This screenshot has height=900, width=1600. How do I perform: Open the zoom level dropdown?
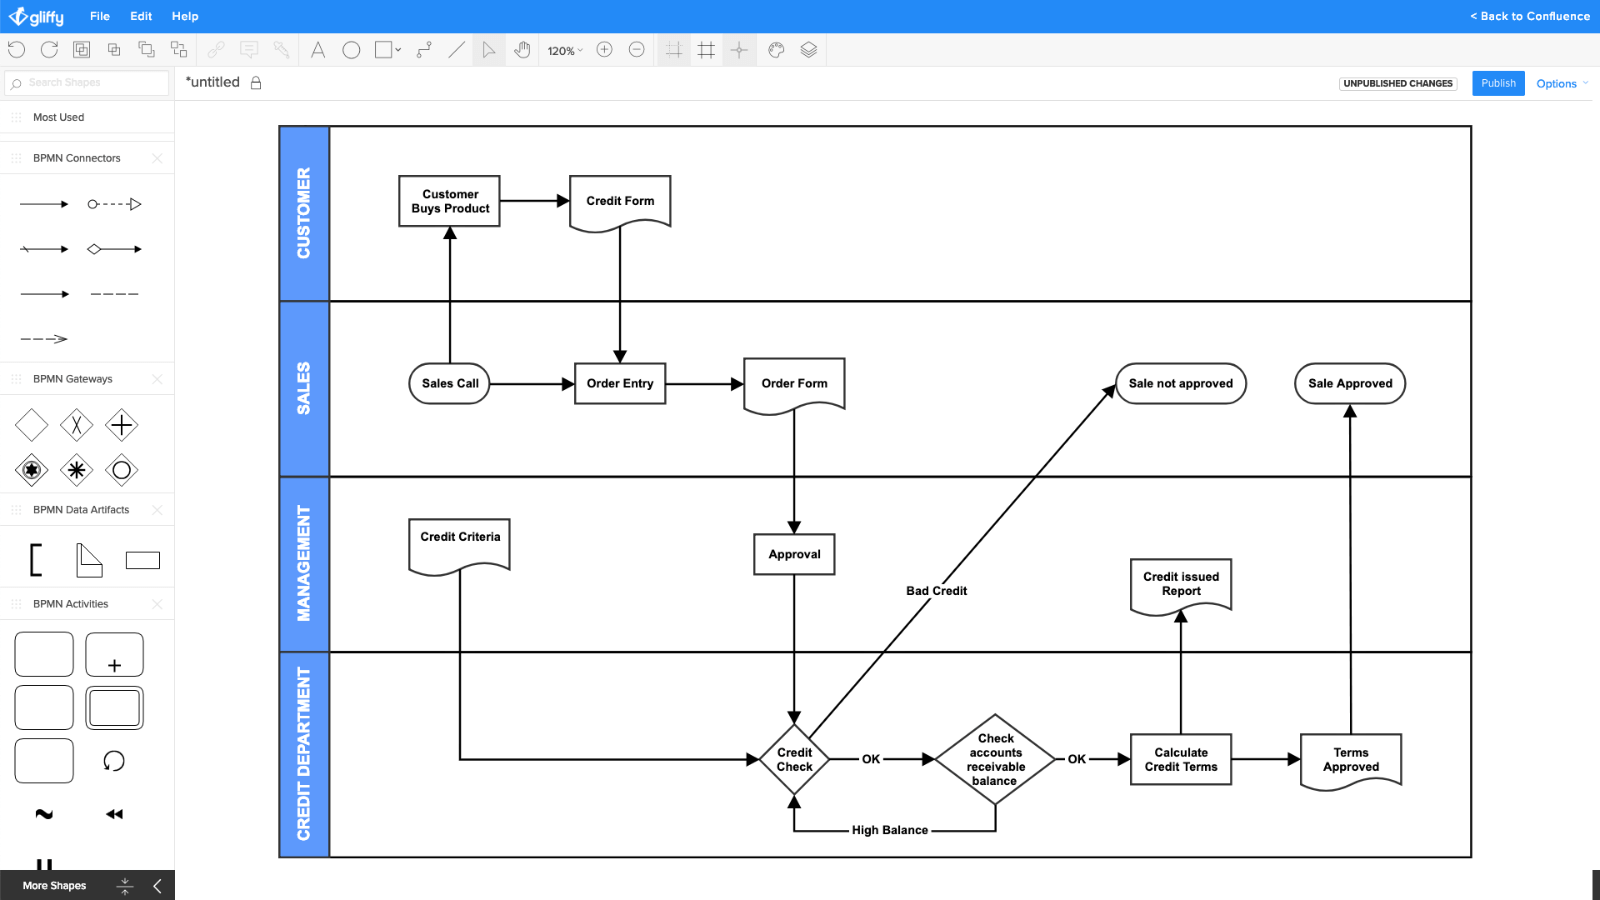coord(565,49)
